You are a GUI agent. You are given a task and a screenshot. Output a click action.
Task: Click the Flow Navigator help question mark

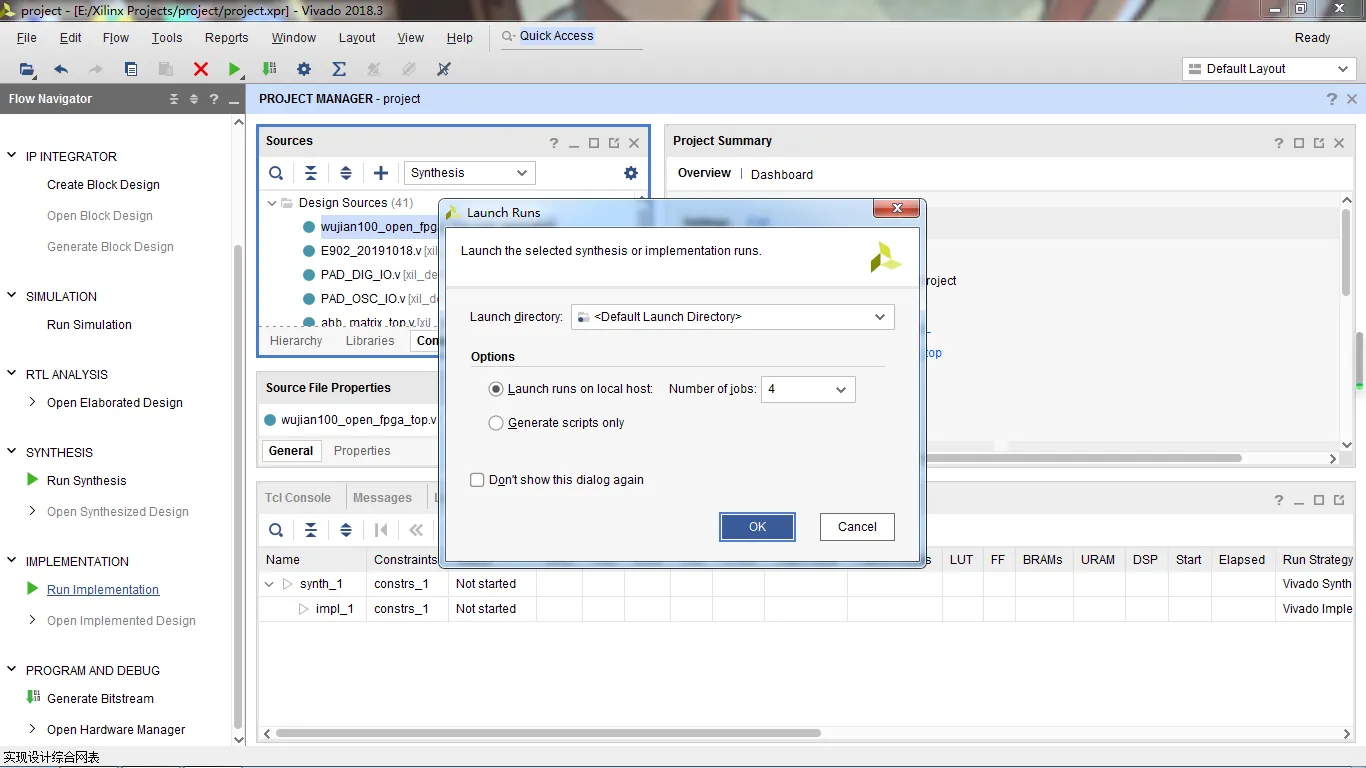(x=214, y=99)
